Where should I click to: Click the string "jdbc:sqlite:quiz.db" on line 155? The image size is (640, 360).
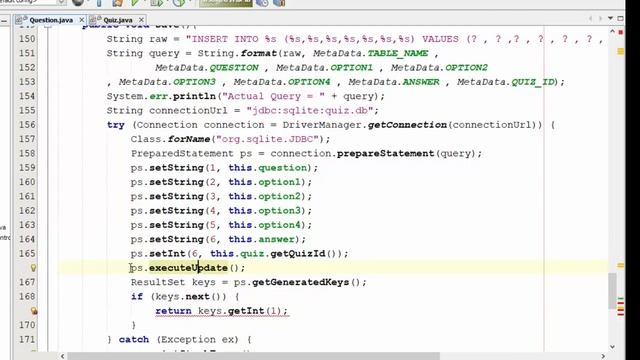pyautogui.click(x=310, y=111)
